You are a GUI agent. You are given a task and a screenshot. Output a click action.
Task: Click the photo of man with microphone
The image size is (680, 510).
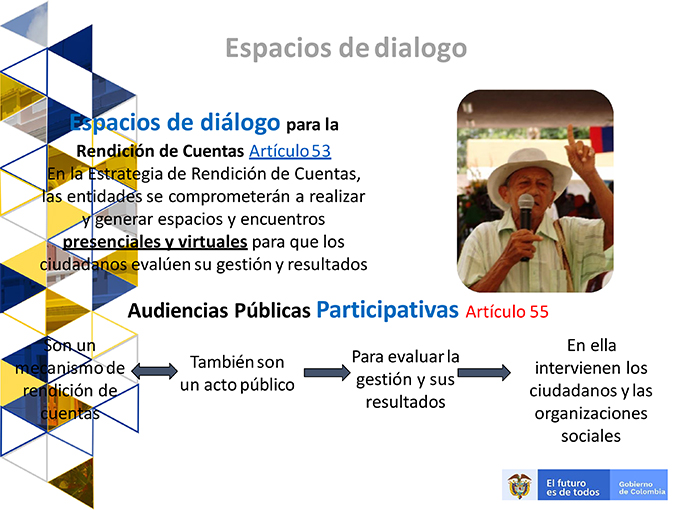535,191
